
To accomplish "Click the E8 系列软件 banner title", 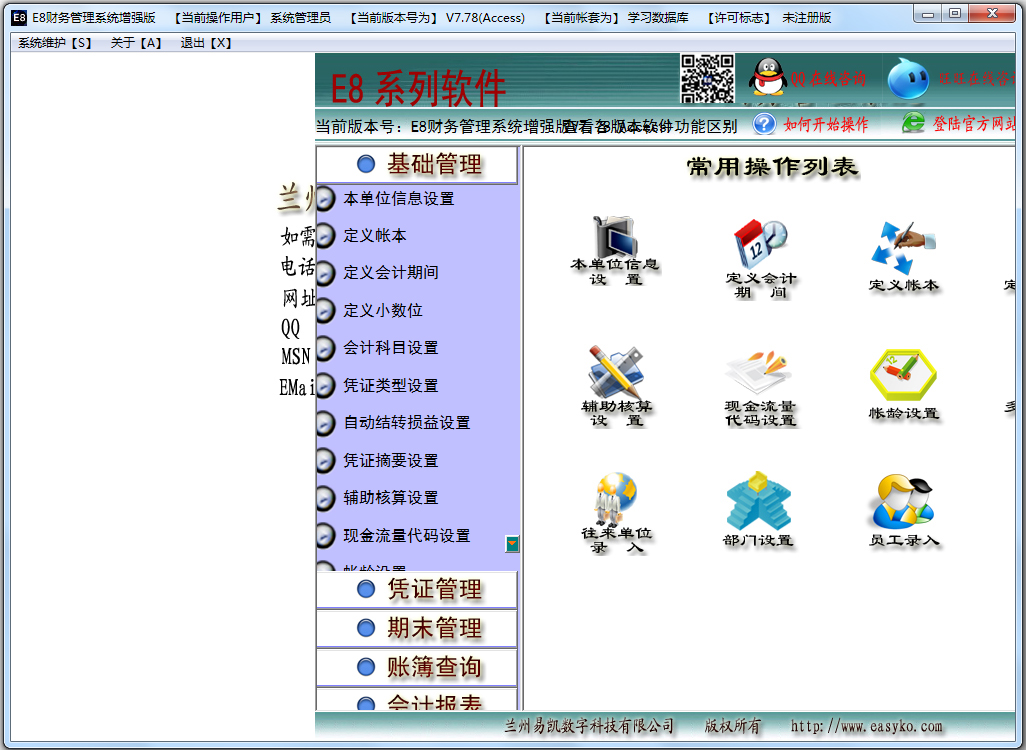I will 418,88.
